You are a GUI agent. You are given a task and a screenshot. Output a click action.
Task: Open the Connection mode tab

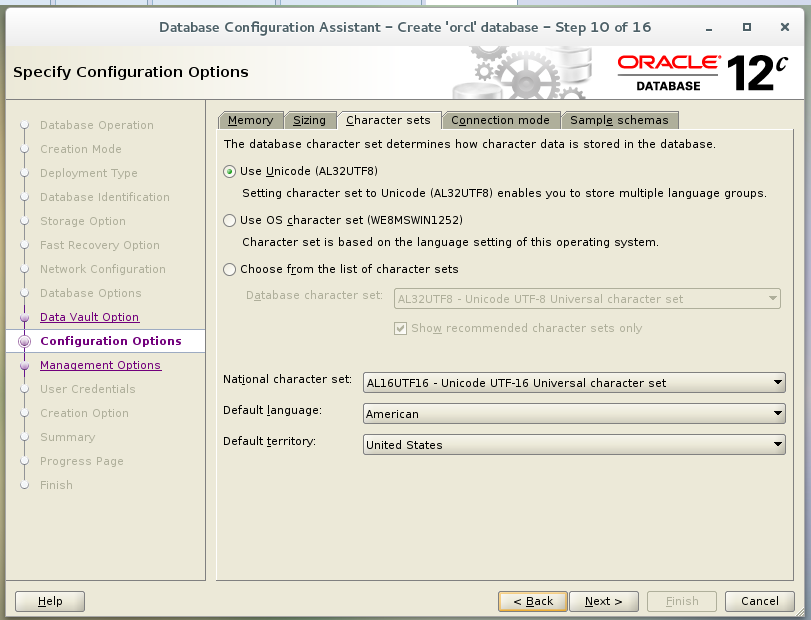tap(500, 120)
